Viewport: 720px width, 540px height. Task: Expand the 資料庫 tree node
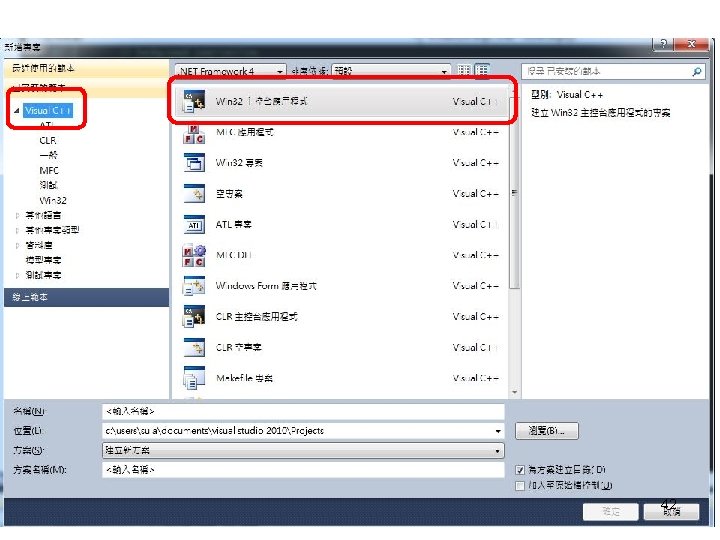click(17, 246)
